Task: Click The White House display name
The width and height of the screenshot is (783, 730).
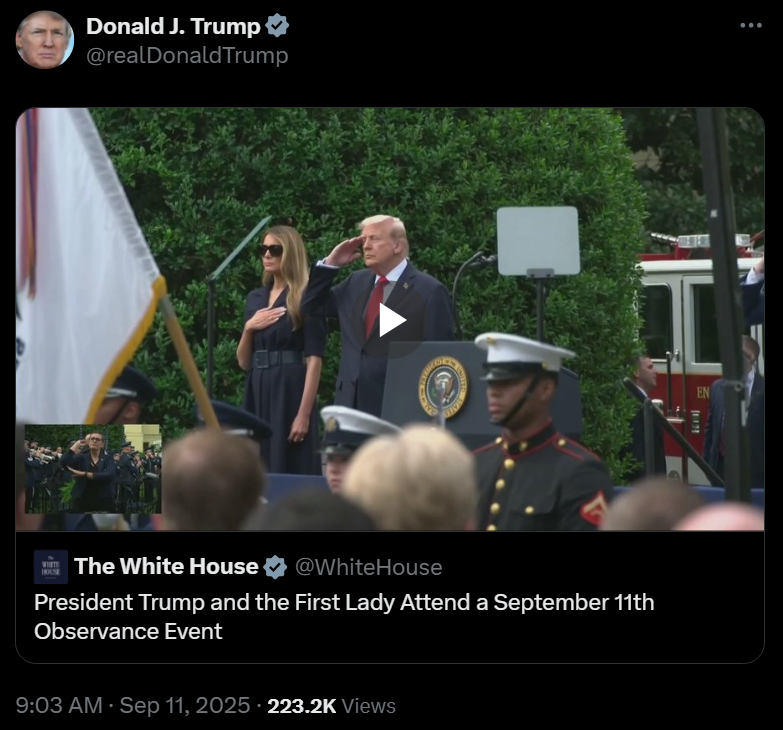Action: click(166, 566)
